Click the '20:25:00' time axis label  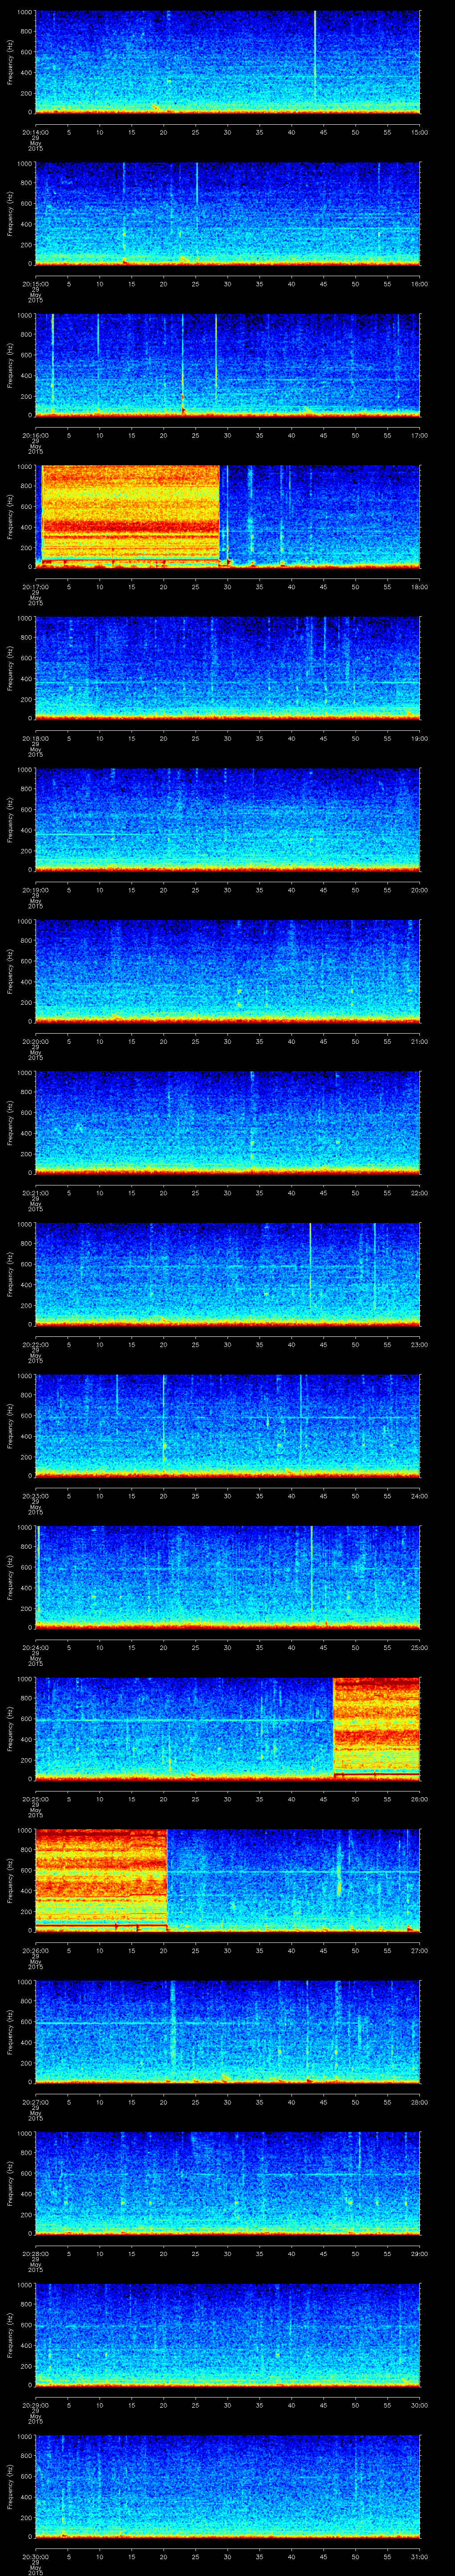35,1798
